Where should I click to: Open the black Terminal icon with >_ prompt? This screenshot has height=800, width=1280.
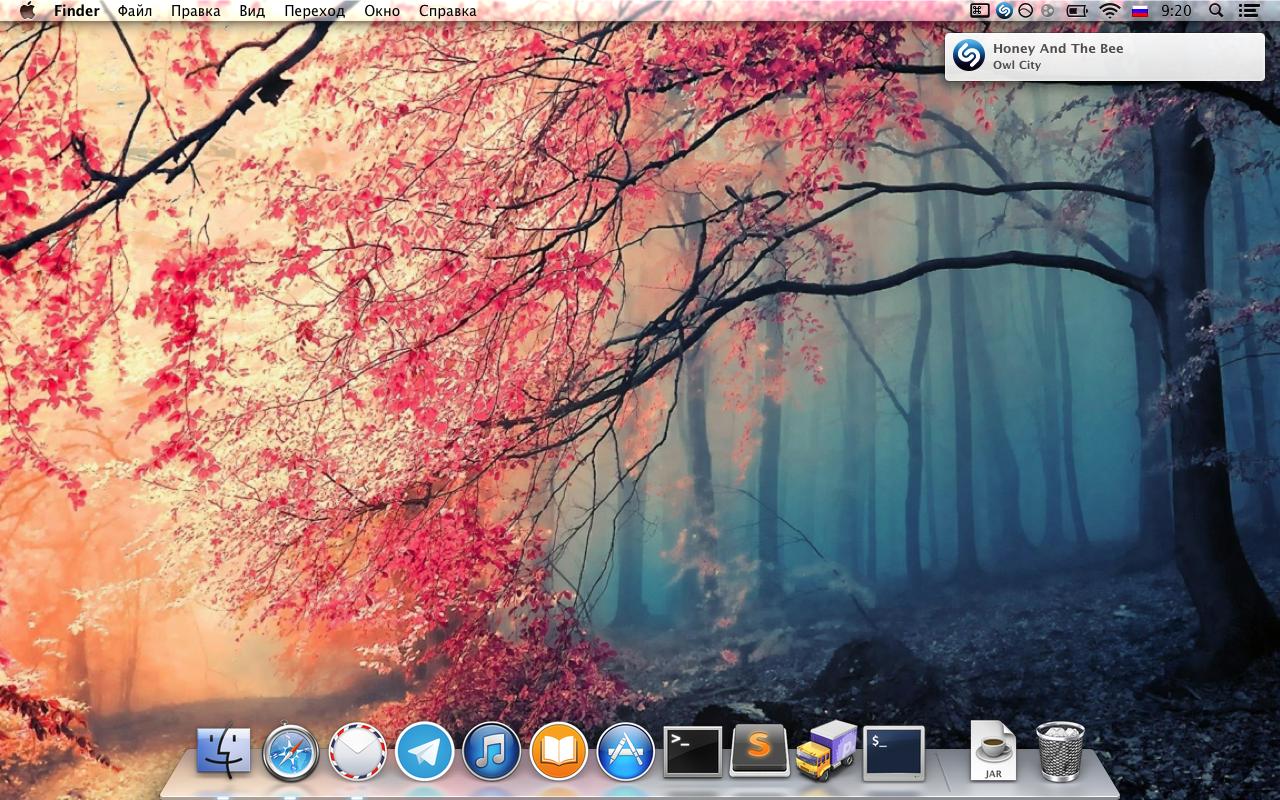point(693,752)
